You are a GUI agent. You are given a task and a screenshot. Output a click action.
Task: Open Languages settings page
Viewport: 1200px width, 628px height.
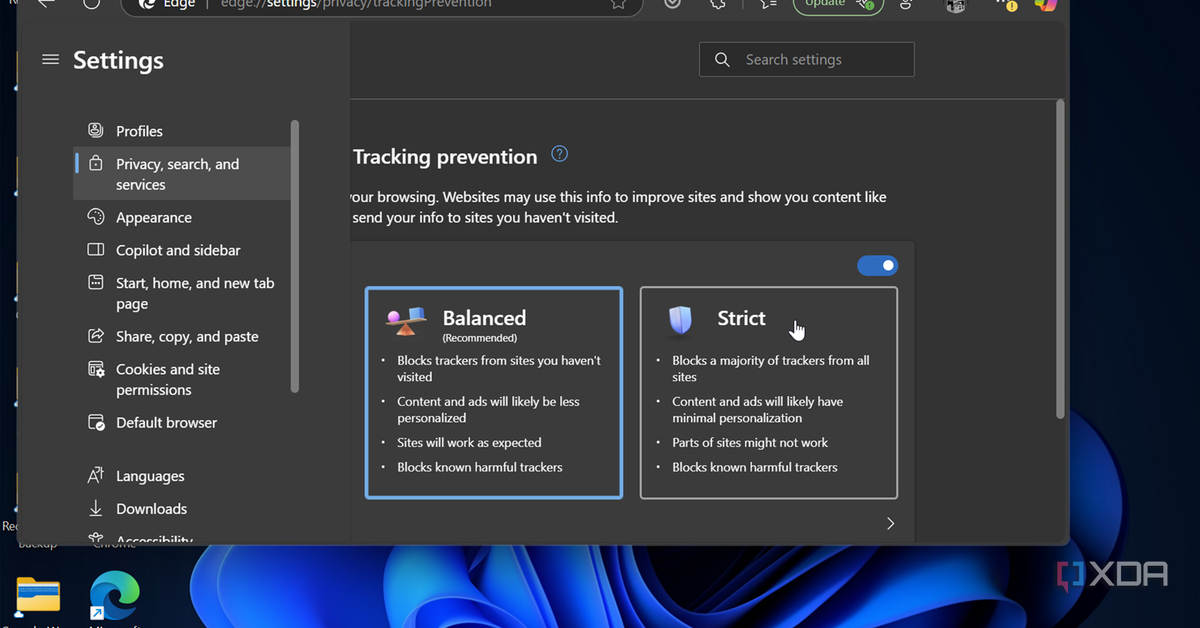[150, 476]
